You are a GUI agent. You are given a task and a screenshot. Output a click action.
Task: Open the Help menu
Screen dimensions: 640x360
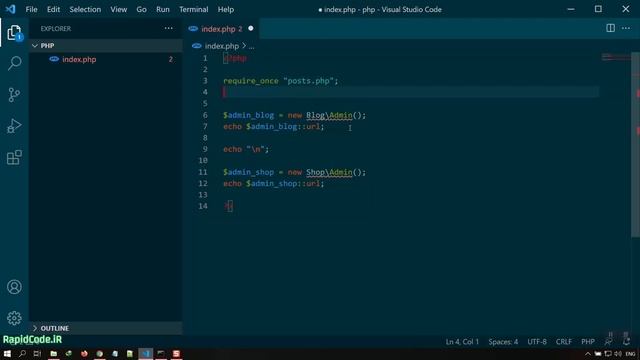pos(226,9)
